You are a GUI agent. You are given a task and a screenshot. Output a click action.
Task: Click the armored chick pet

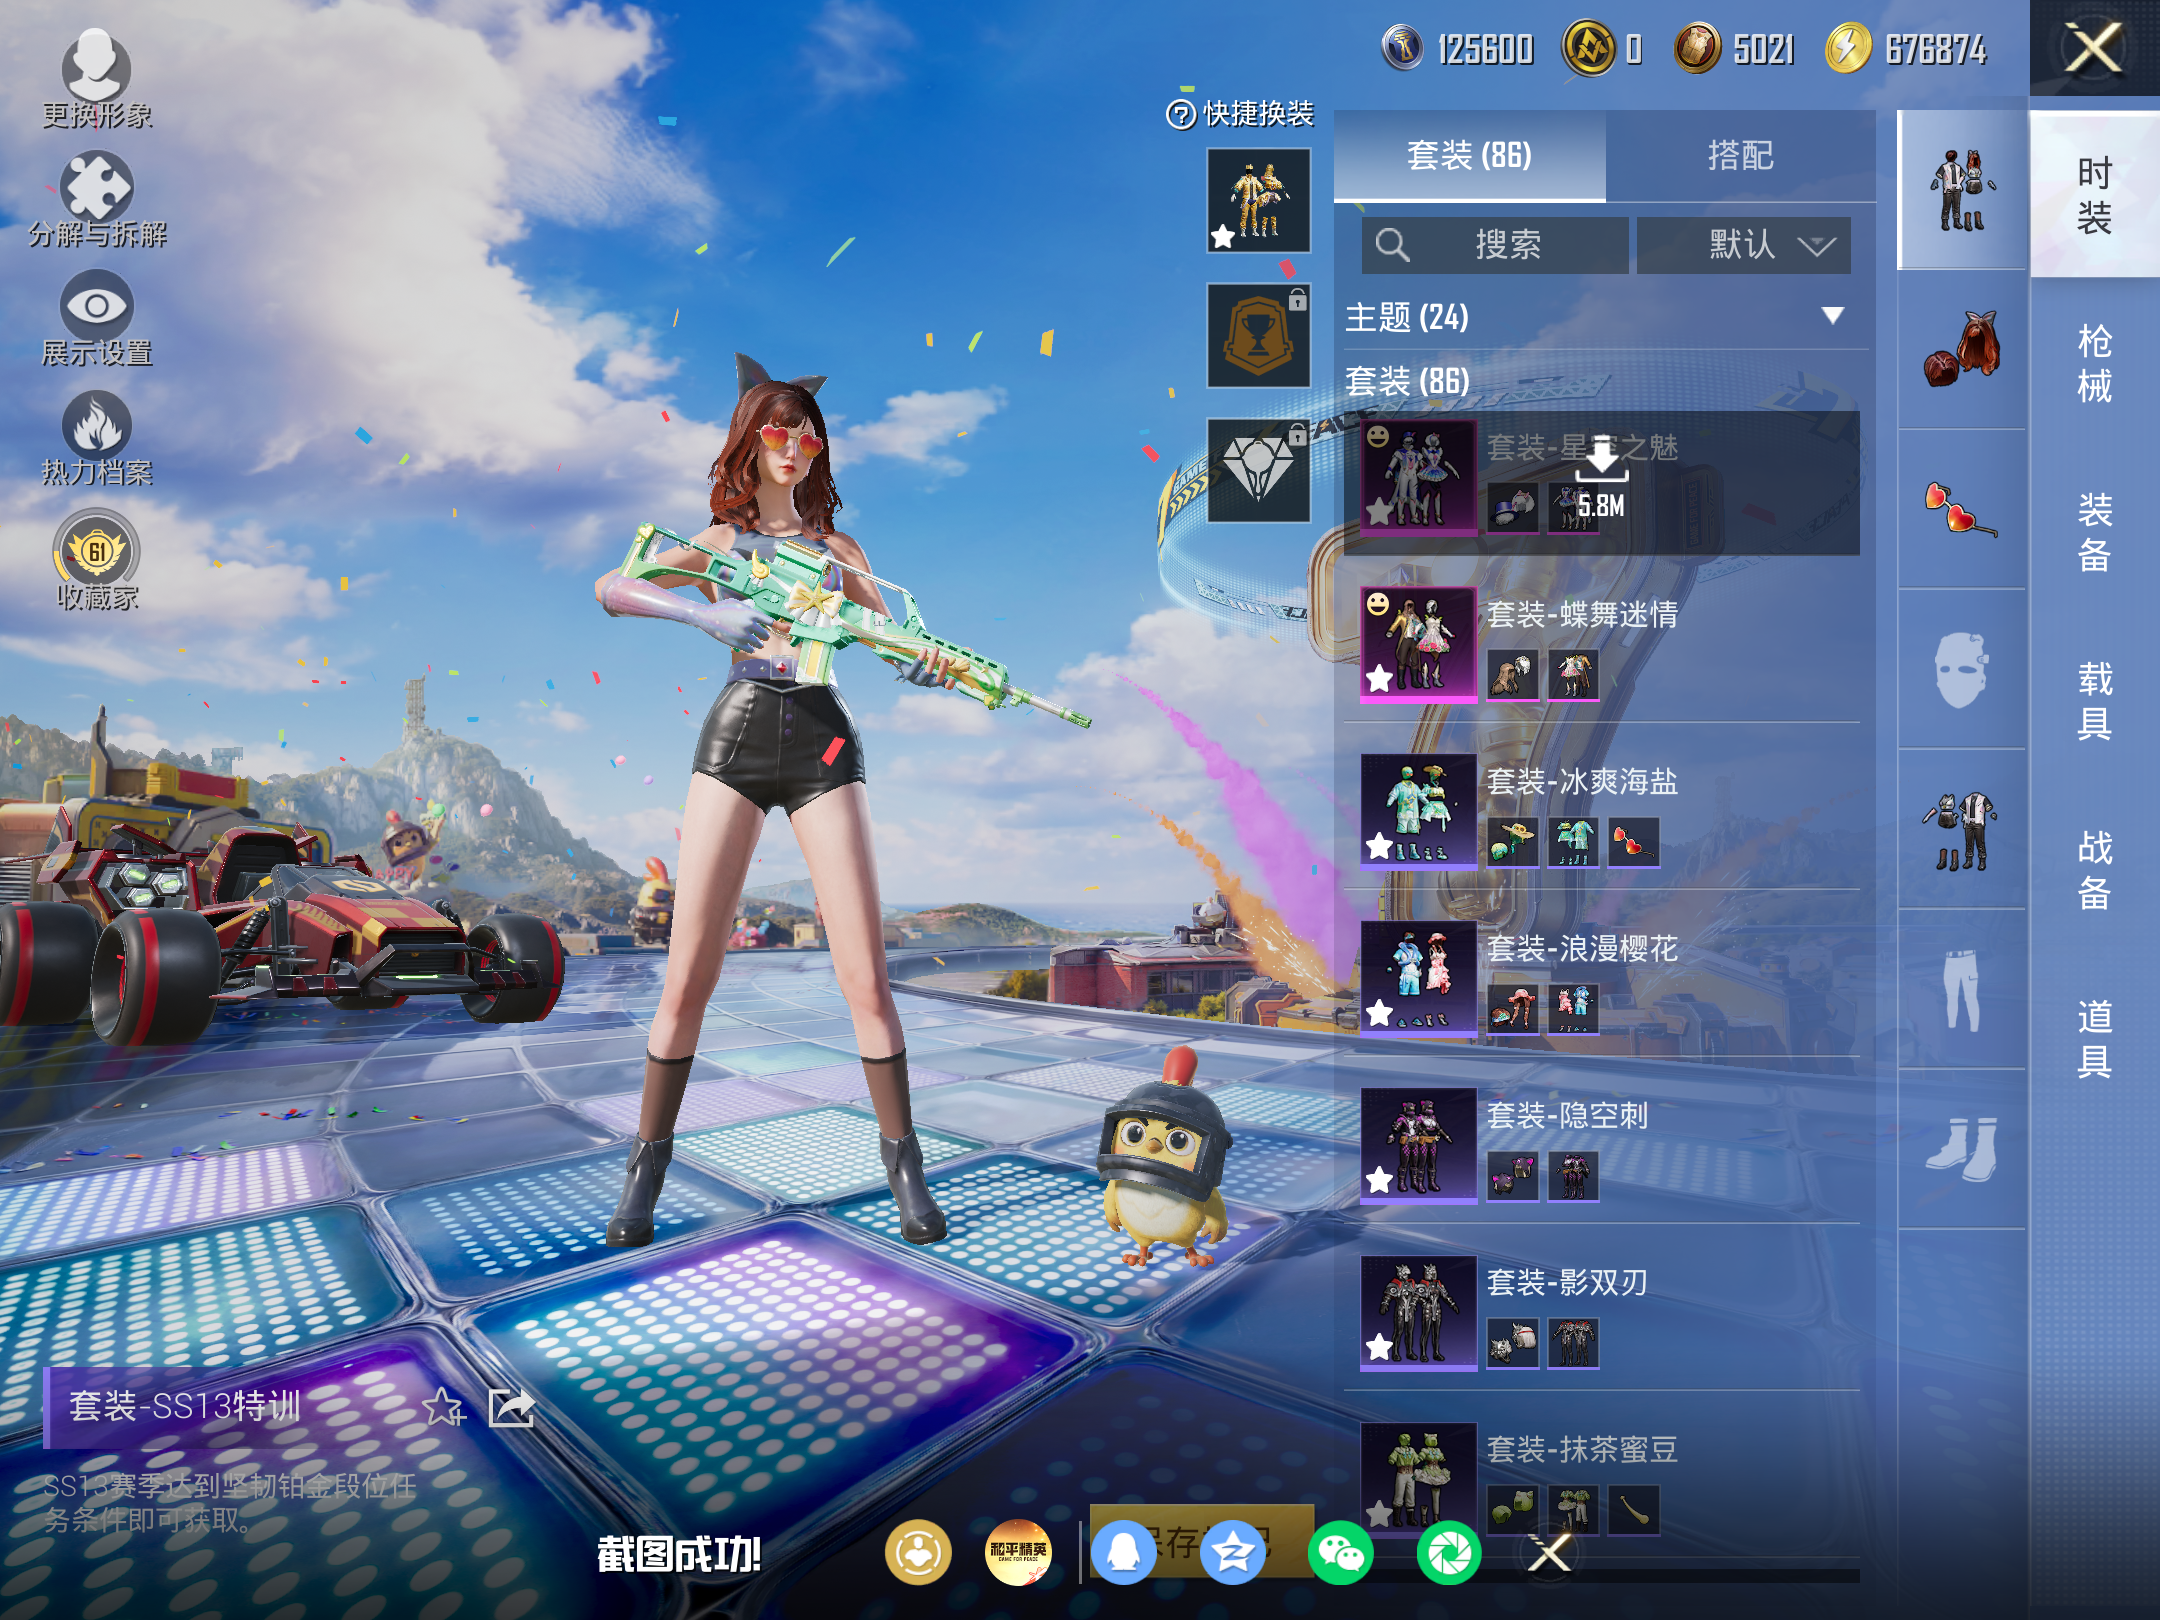(1166, 1158)
